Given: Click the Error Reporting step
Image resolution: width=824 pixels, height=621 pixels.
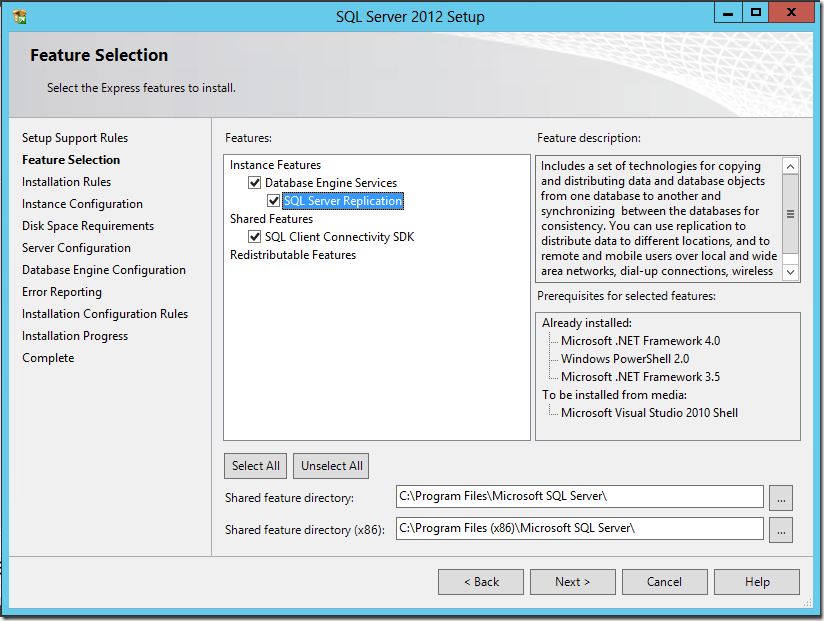Looking at the screenshot, I should [x=62, y=292].
